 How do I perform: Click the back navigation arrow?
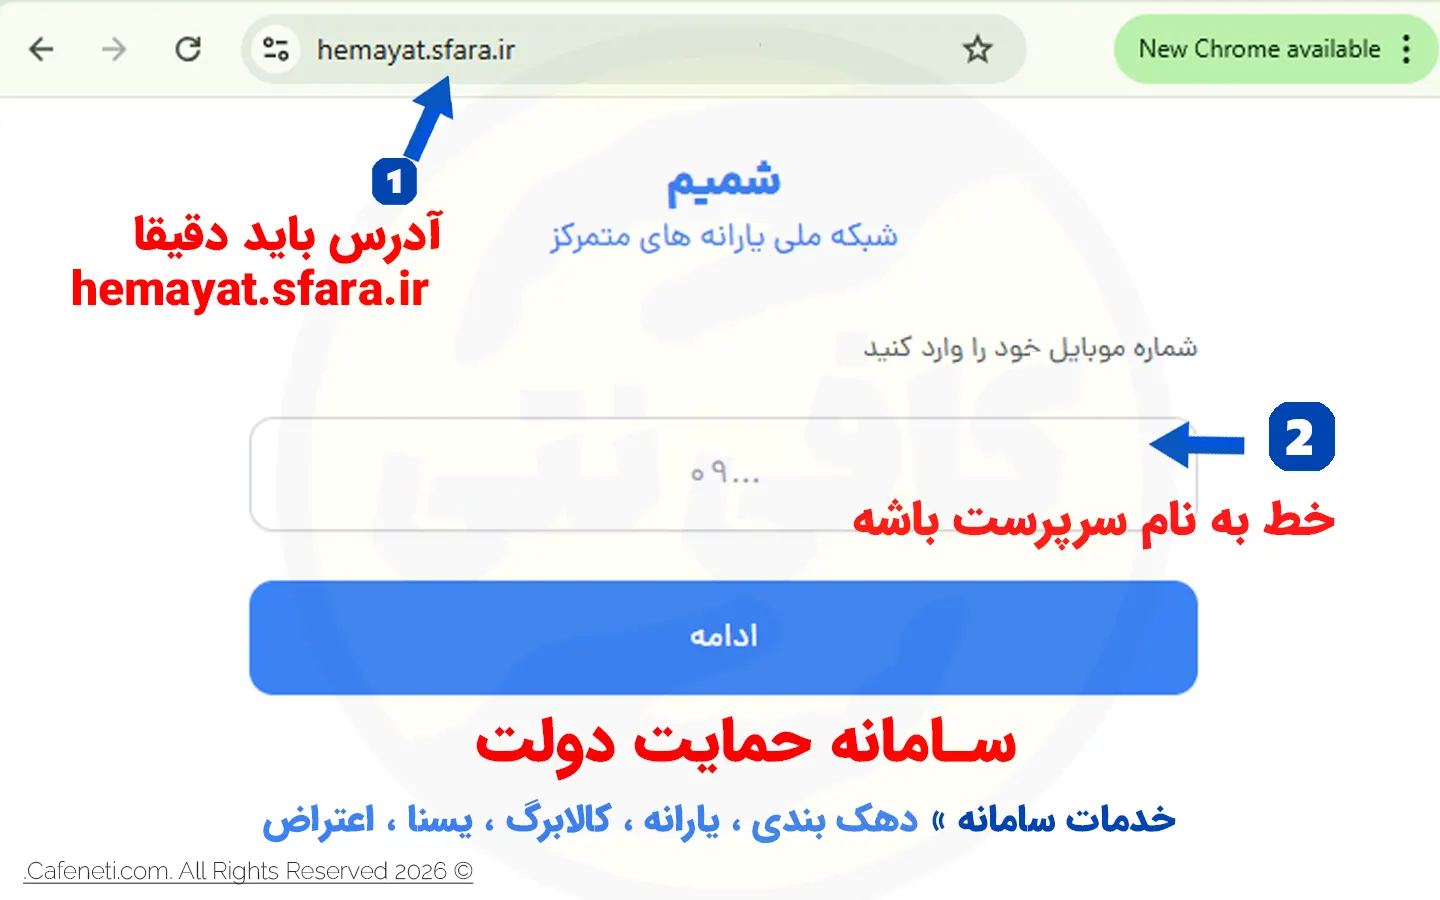(x=40, y=48)
